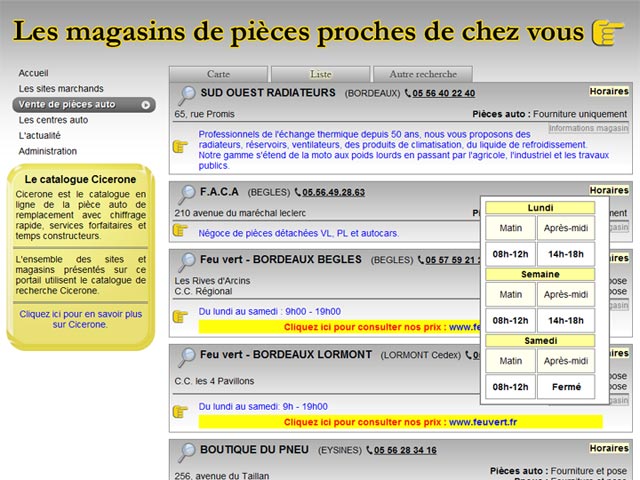Click the address 65, rue Promis
640x480 pixels.
[204, 114]
